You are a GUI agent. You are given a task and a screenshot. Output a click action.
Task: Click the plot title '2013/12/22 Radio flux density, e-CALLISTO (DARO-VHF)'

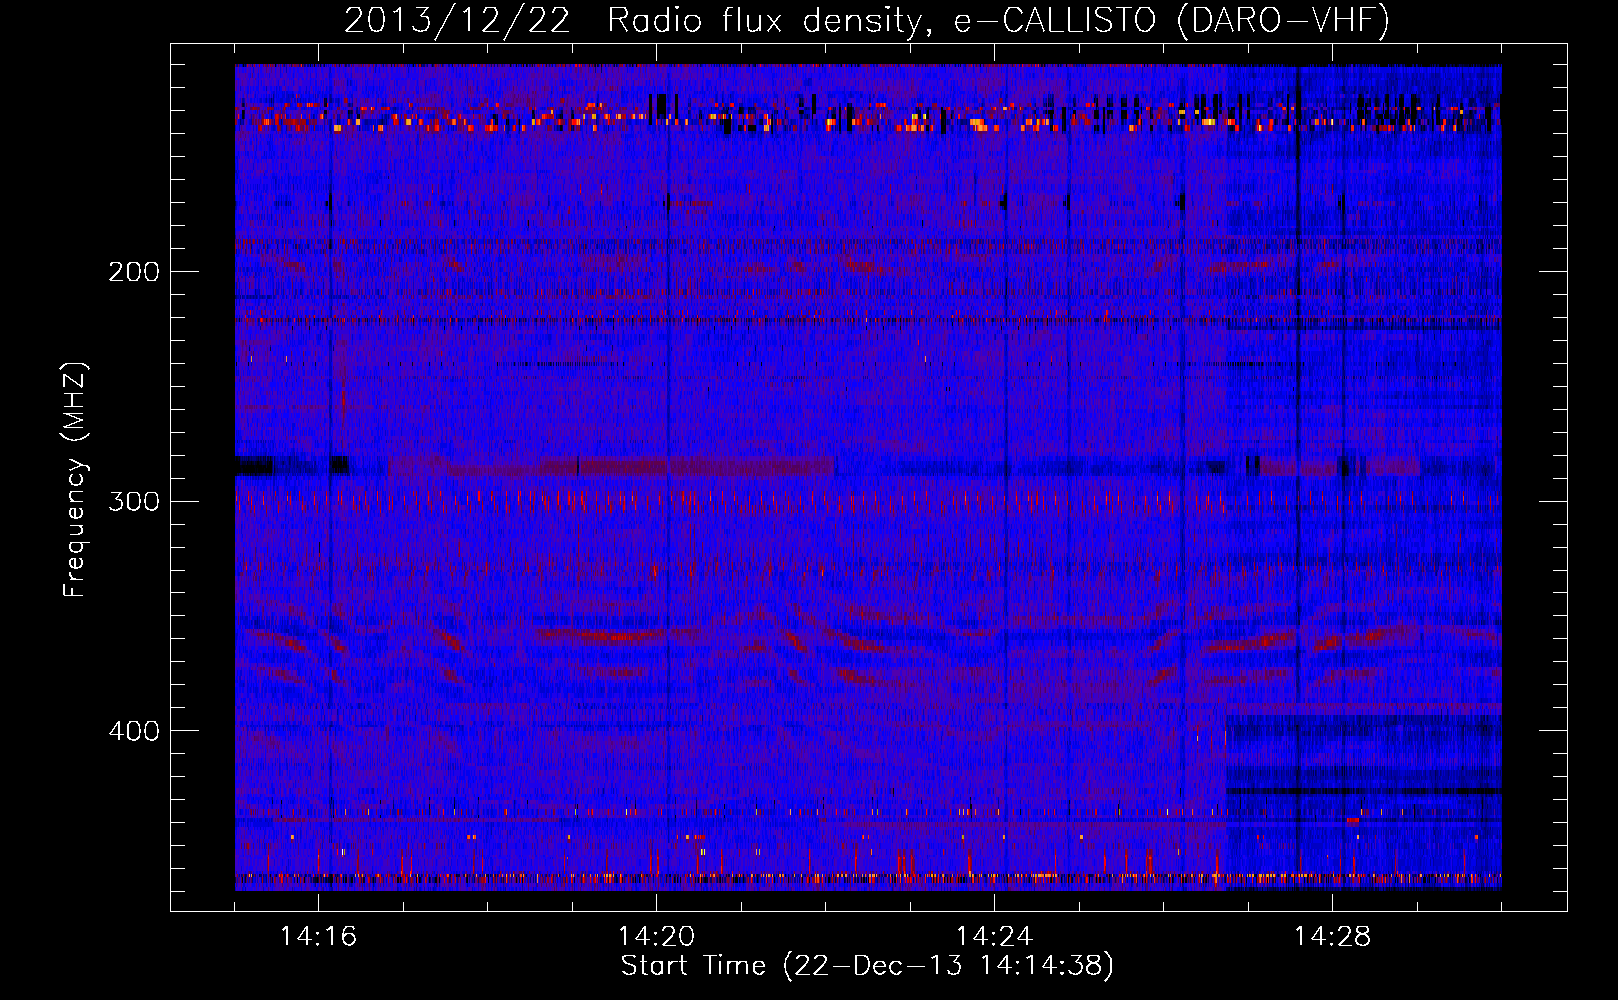point(867,21)
